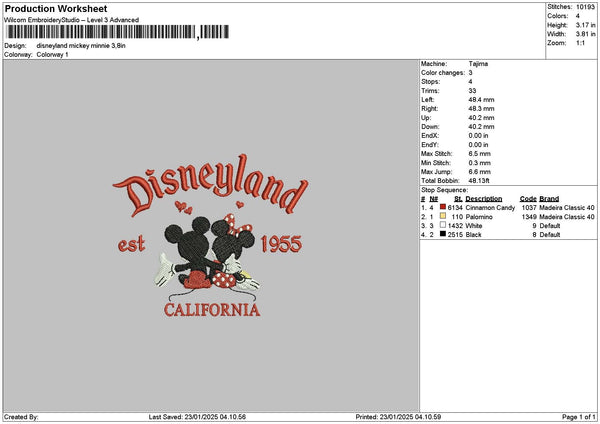
Task: Click the barcode in the worksheet header
Action: [x=118, y=32]
